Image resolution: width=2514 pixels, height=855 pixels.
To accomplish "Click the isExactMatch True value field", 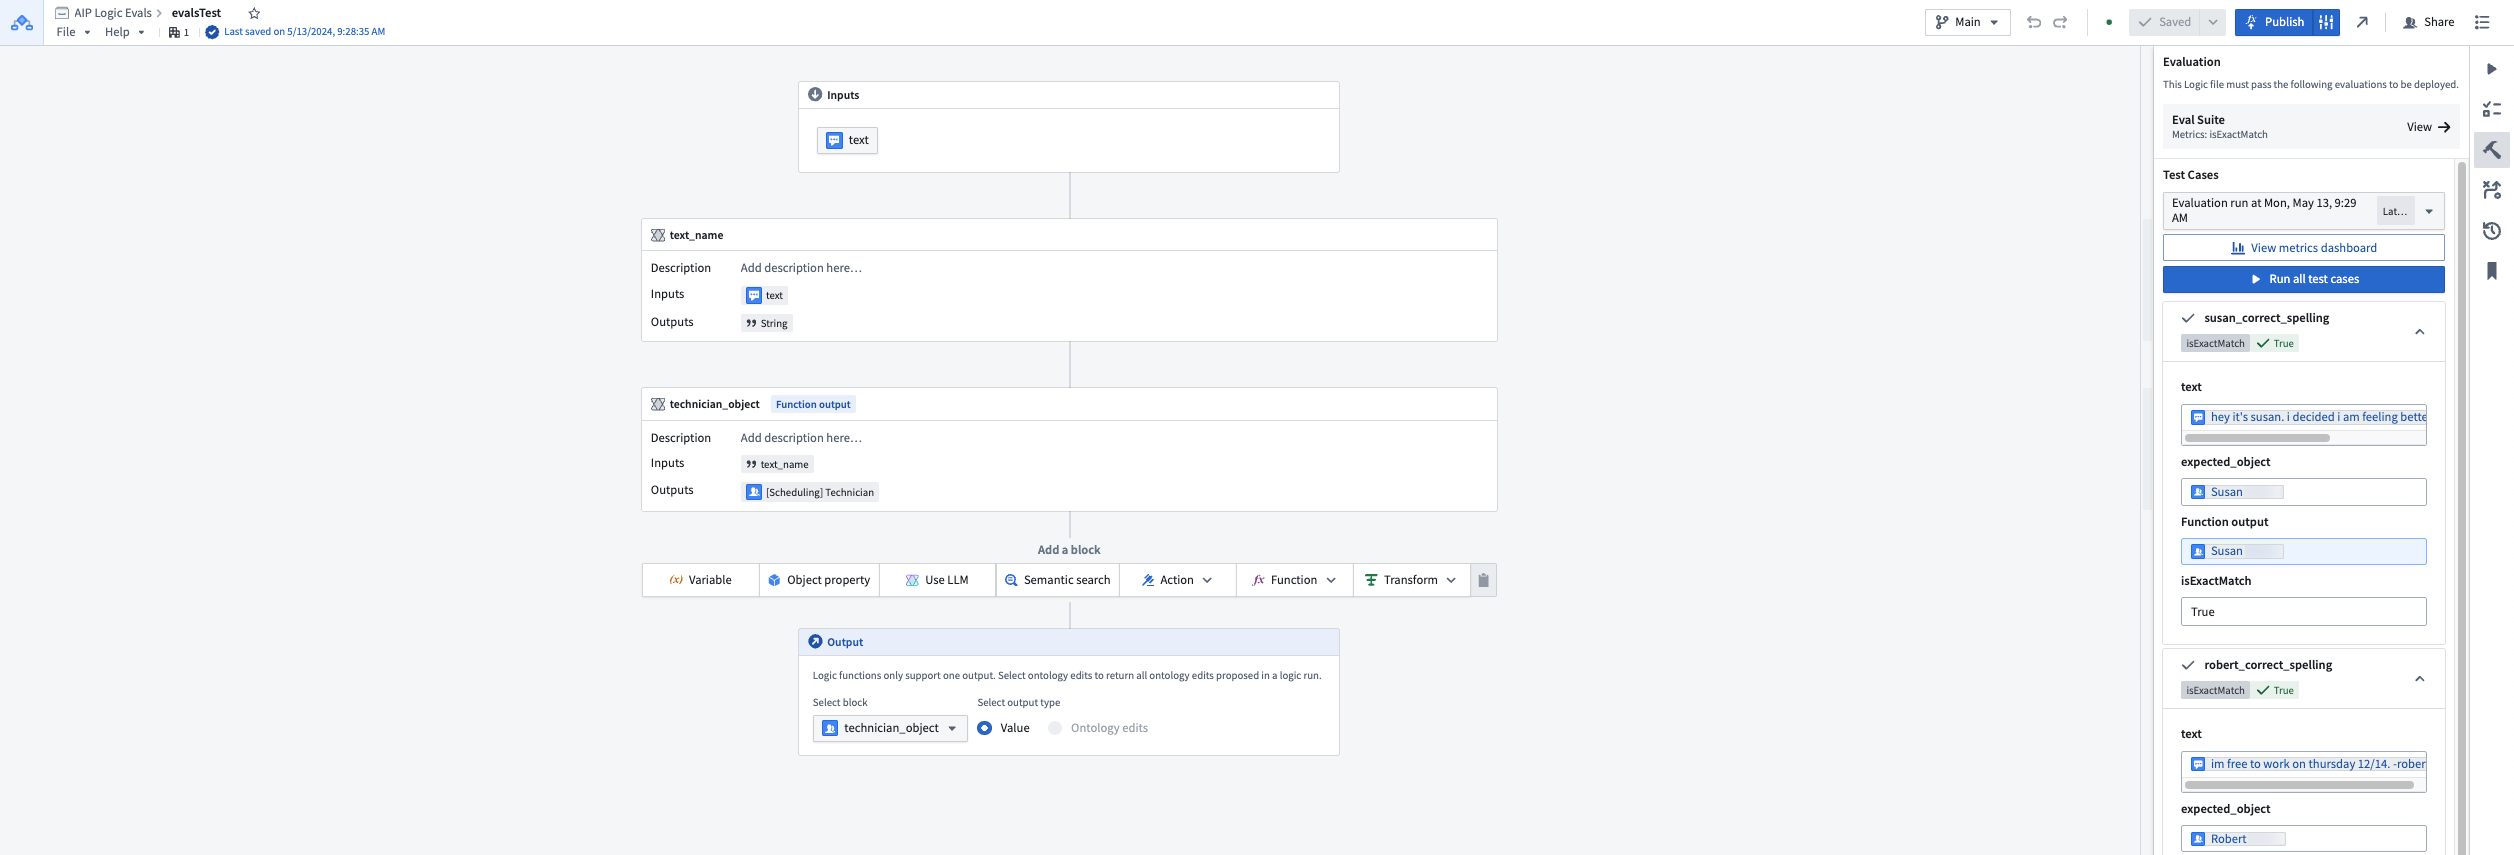I will 2303,612.
